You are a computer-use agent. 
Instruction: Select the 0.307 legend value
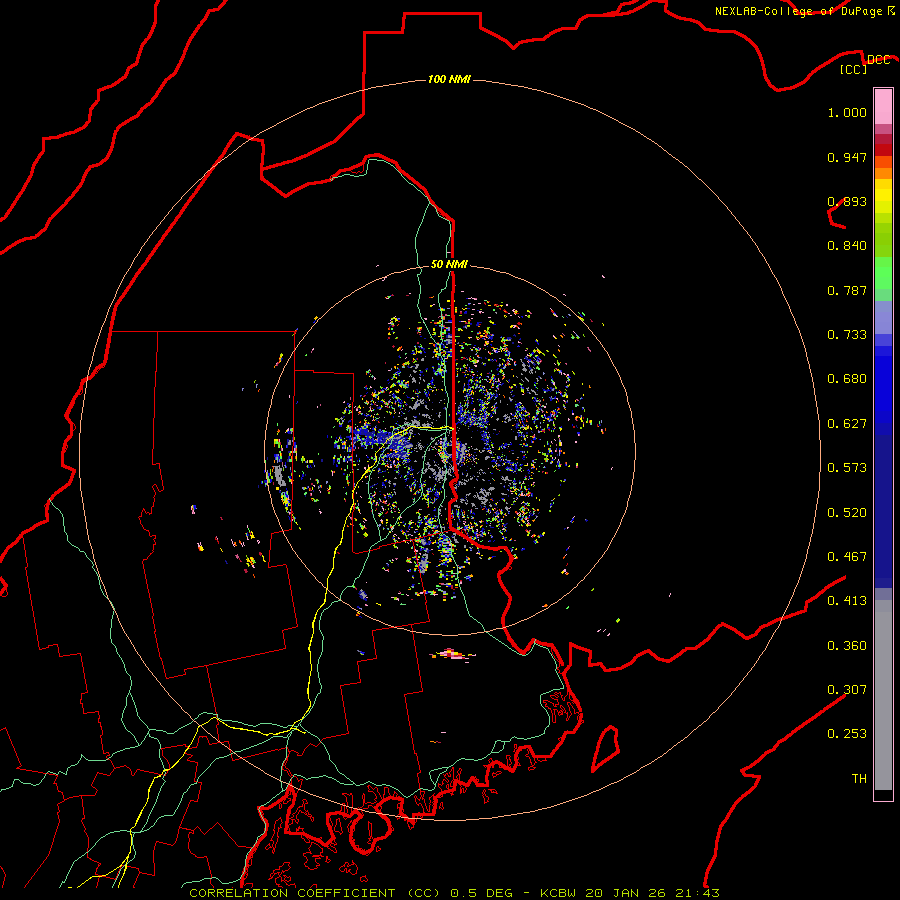point(847,690)
